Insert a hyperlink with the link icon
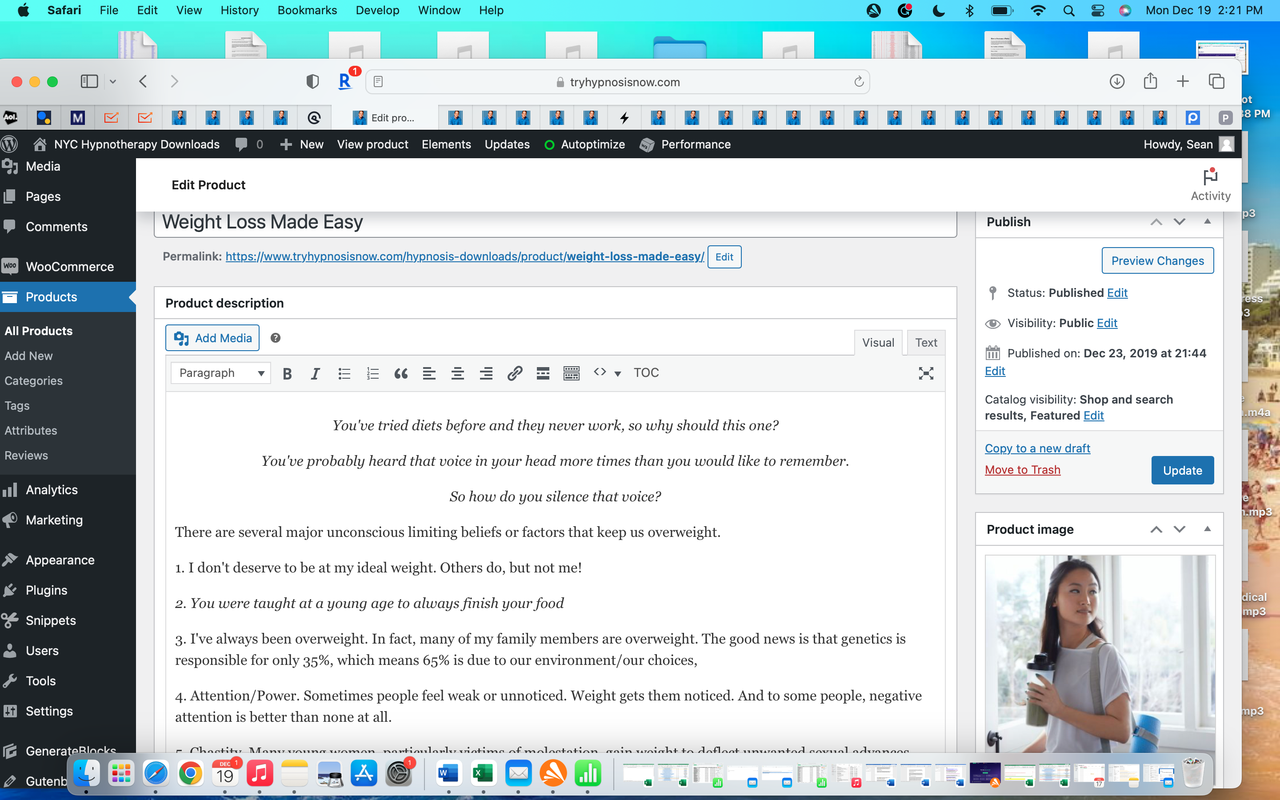The height and width of the screenshot is (800, 1280). [514, 373]
